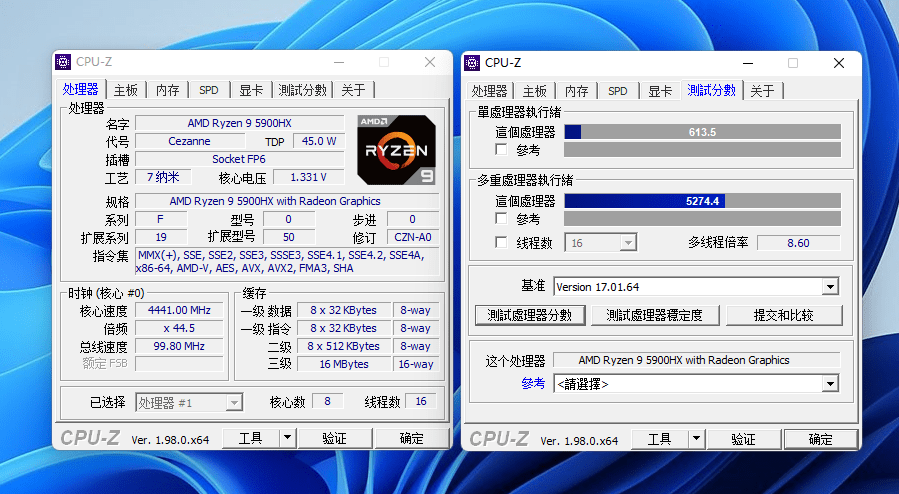
Task: Switch to 处理器 tab in right window
Action: [x=489, y=91]
